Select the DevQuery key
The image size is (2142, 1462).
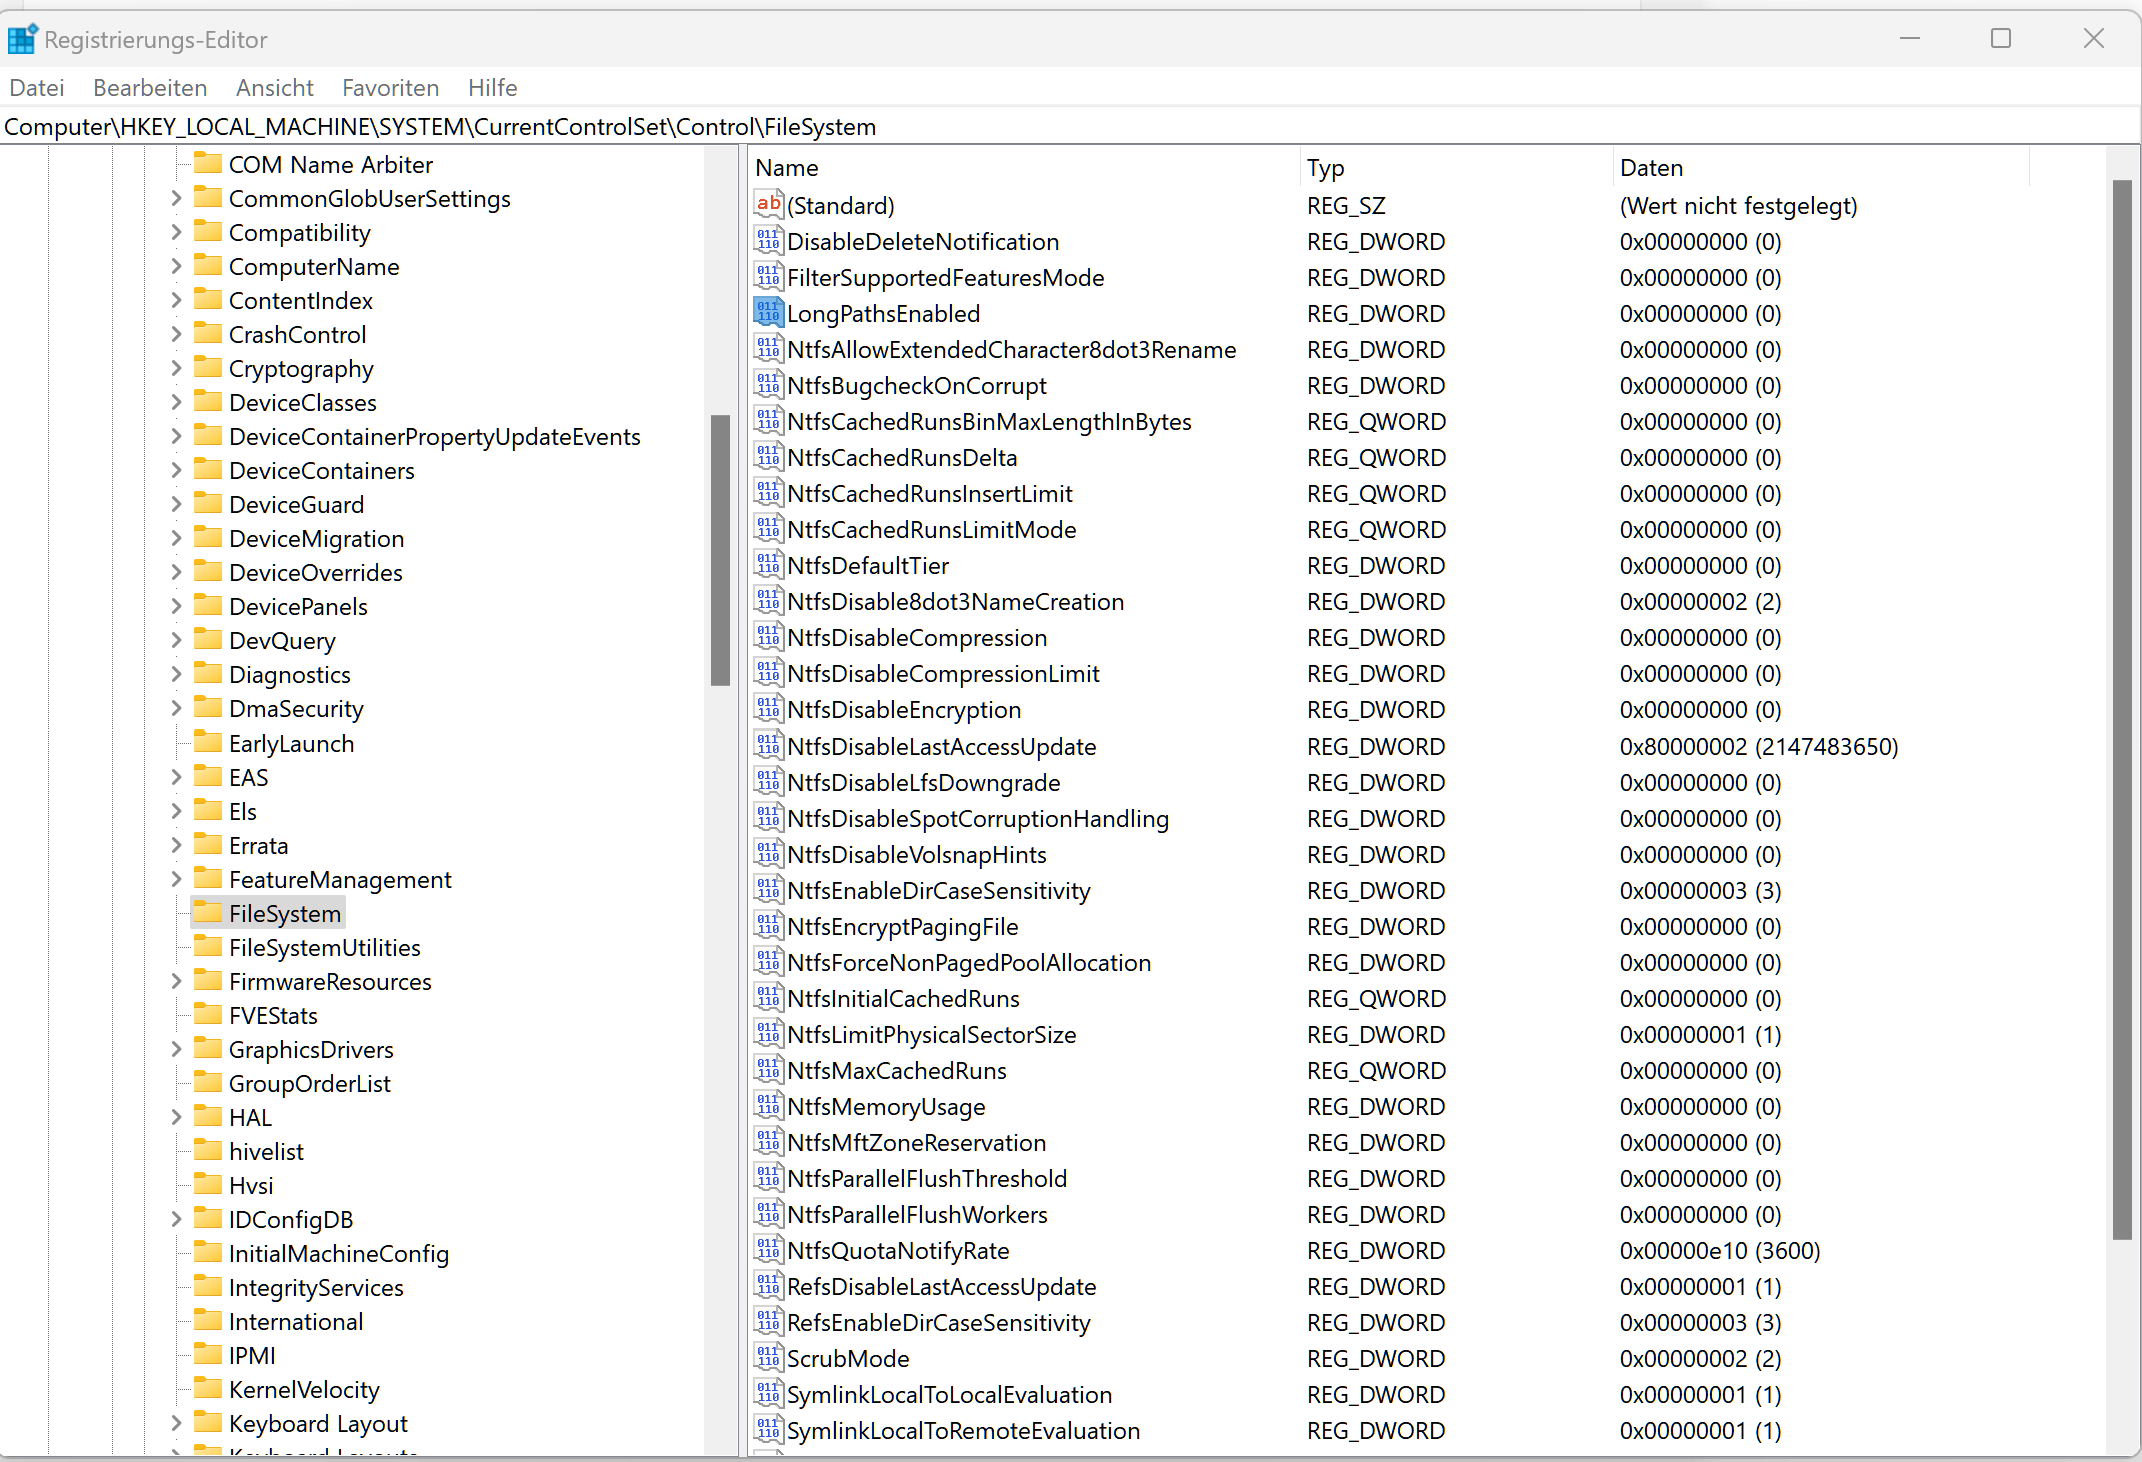(x=282, y=640)
